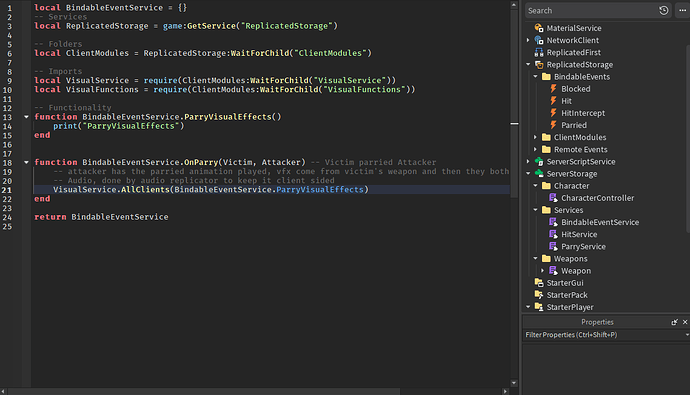Click the Weapon module script icon
Image resolution: width=690 pixels, height=395 pixels.
click(553, 271)
